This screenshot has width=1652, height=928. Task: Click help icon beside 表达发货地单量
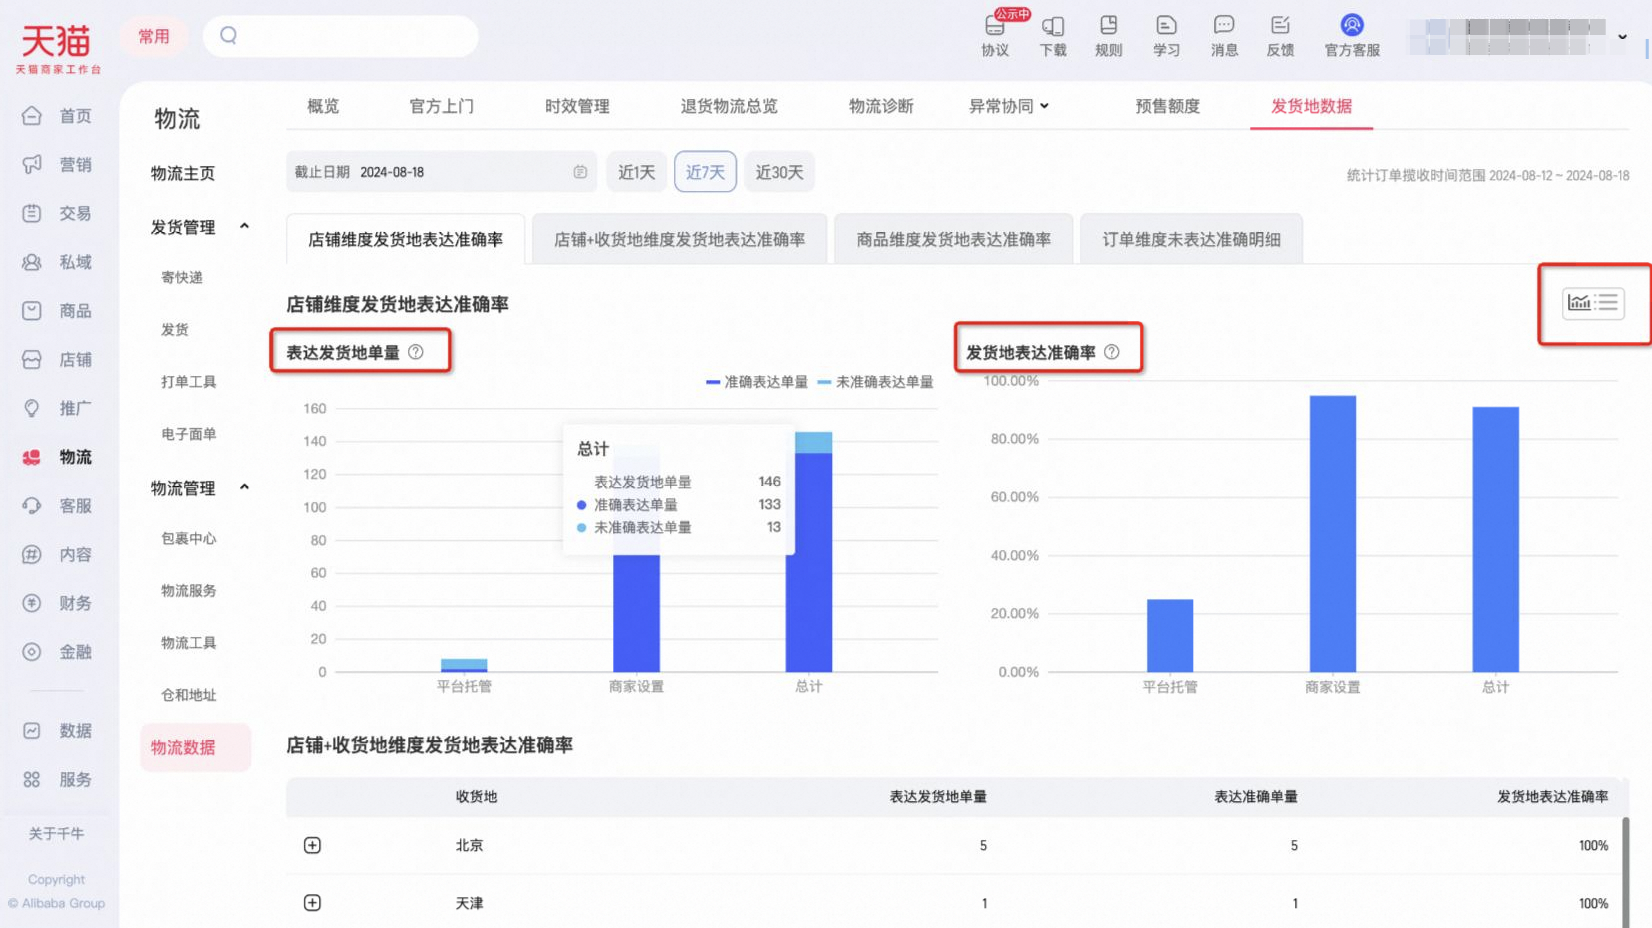coord(416,352)
